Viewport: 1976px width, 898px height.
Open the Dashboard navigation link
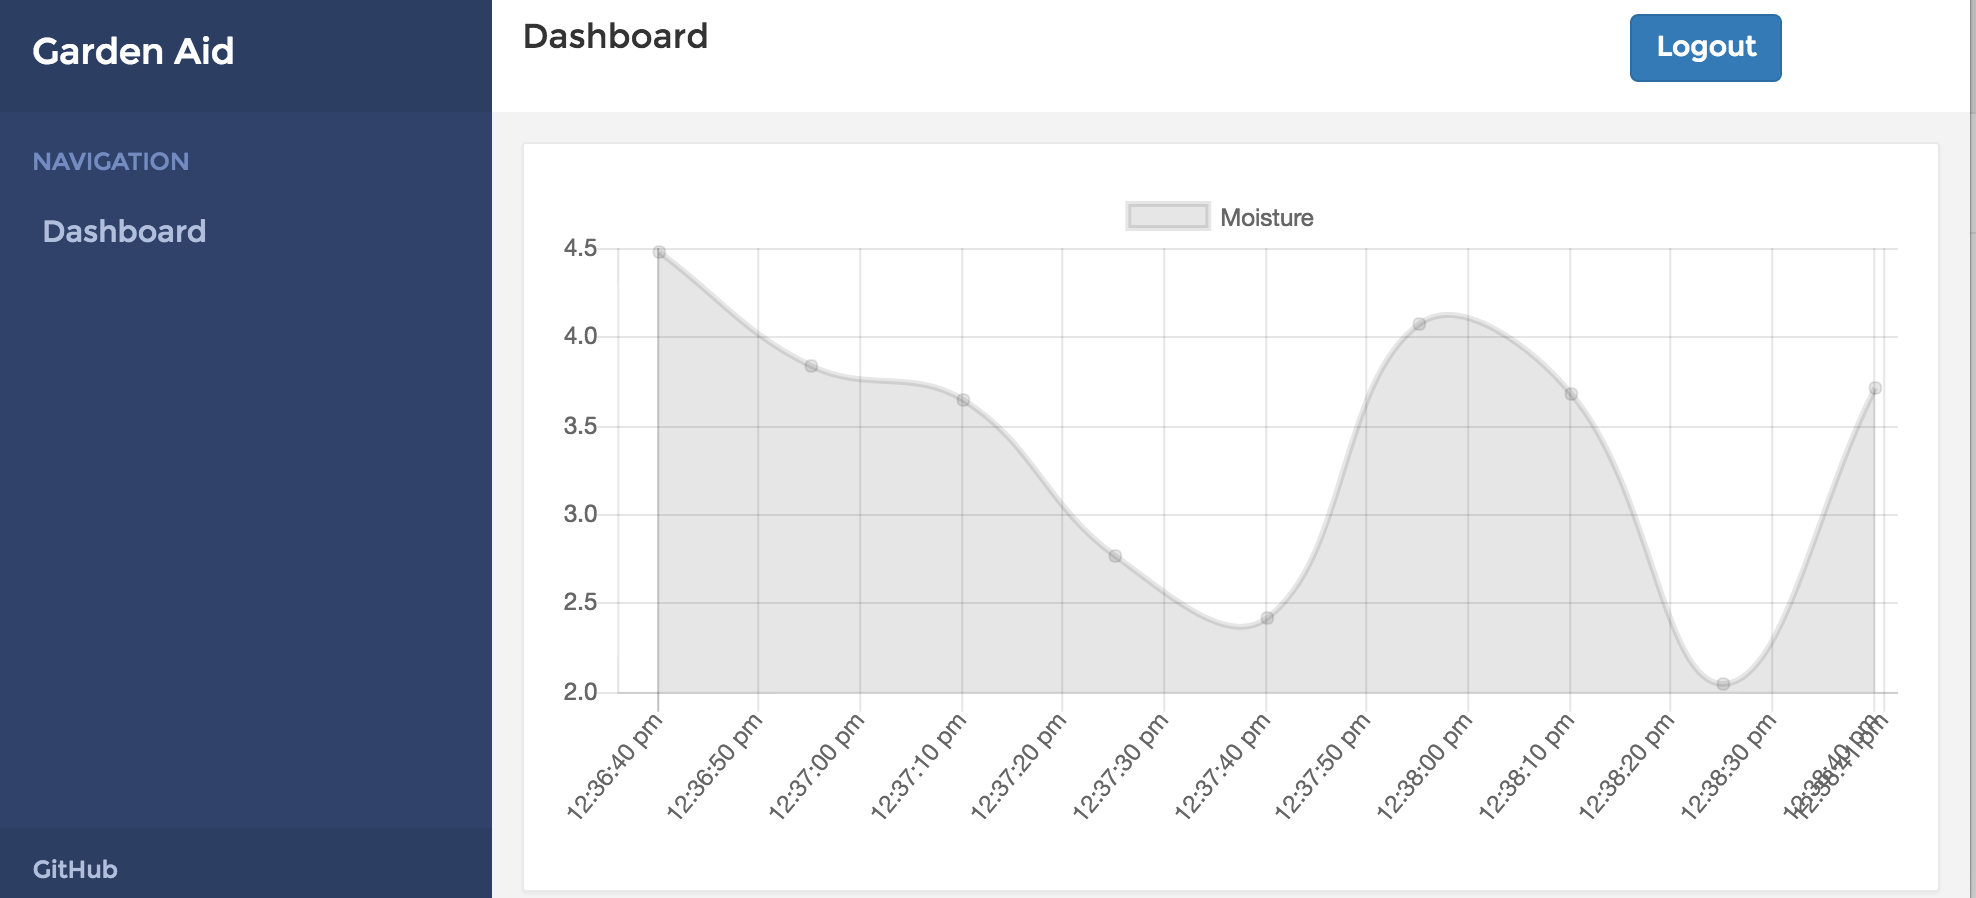(x=124, y=231)
